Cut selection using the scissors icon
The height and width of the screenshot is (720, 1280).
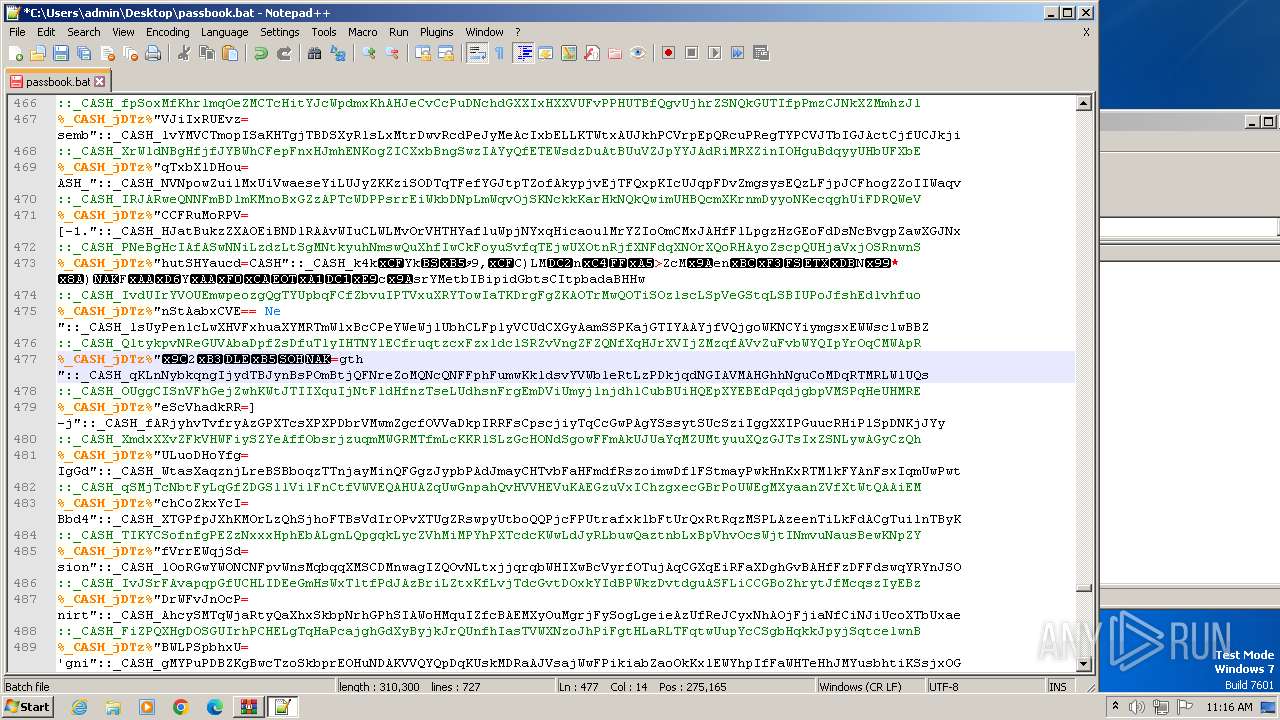[x=184, y=53]
